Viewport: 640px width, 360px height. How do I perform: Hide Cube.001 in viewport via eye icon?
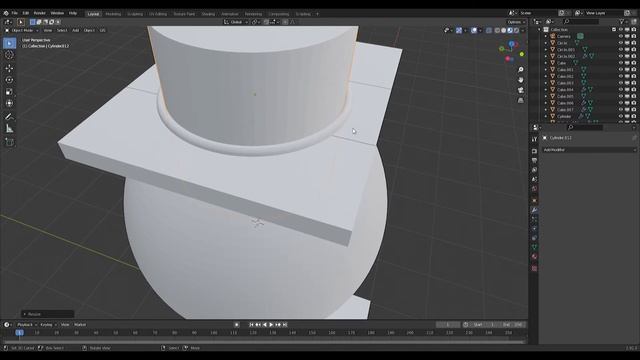point(620,70)
